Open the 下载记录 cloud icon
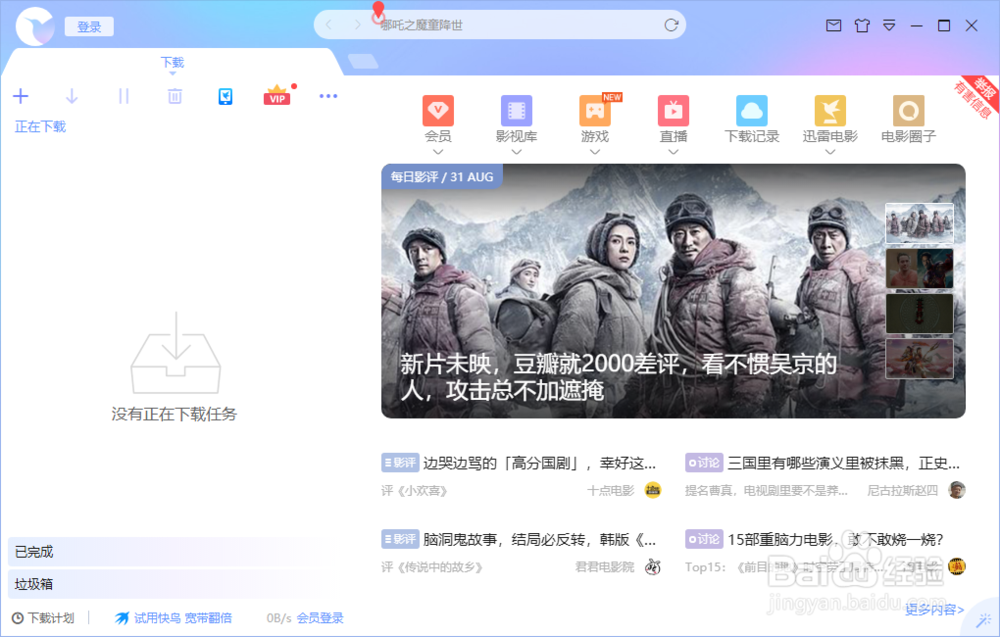This screenshot has width=1000, height=637. click(752, 111)
